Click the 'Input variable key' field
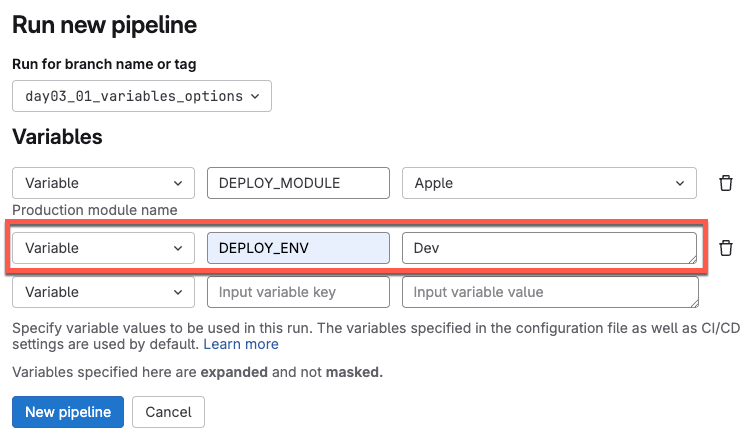Viewport: 747px width, 435px height. click(297, 292)
